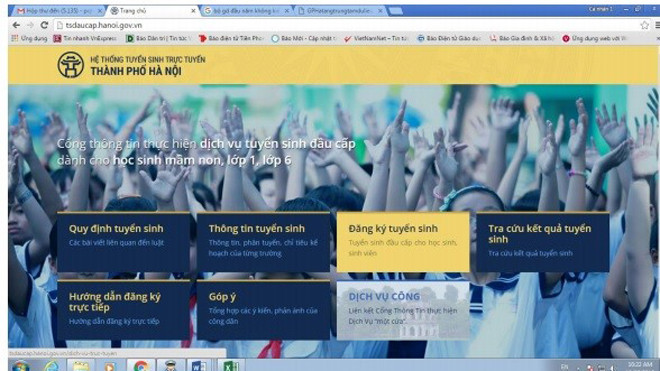Switch to Chrome on the taskbar
660x371 pixels.
pos(141,366)
